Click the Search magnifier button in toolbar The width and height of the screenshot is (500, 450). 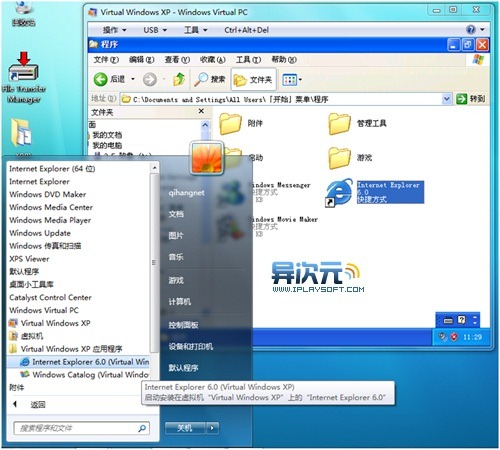tap(209, 79)
